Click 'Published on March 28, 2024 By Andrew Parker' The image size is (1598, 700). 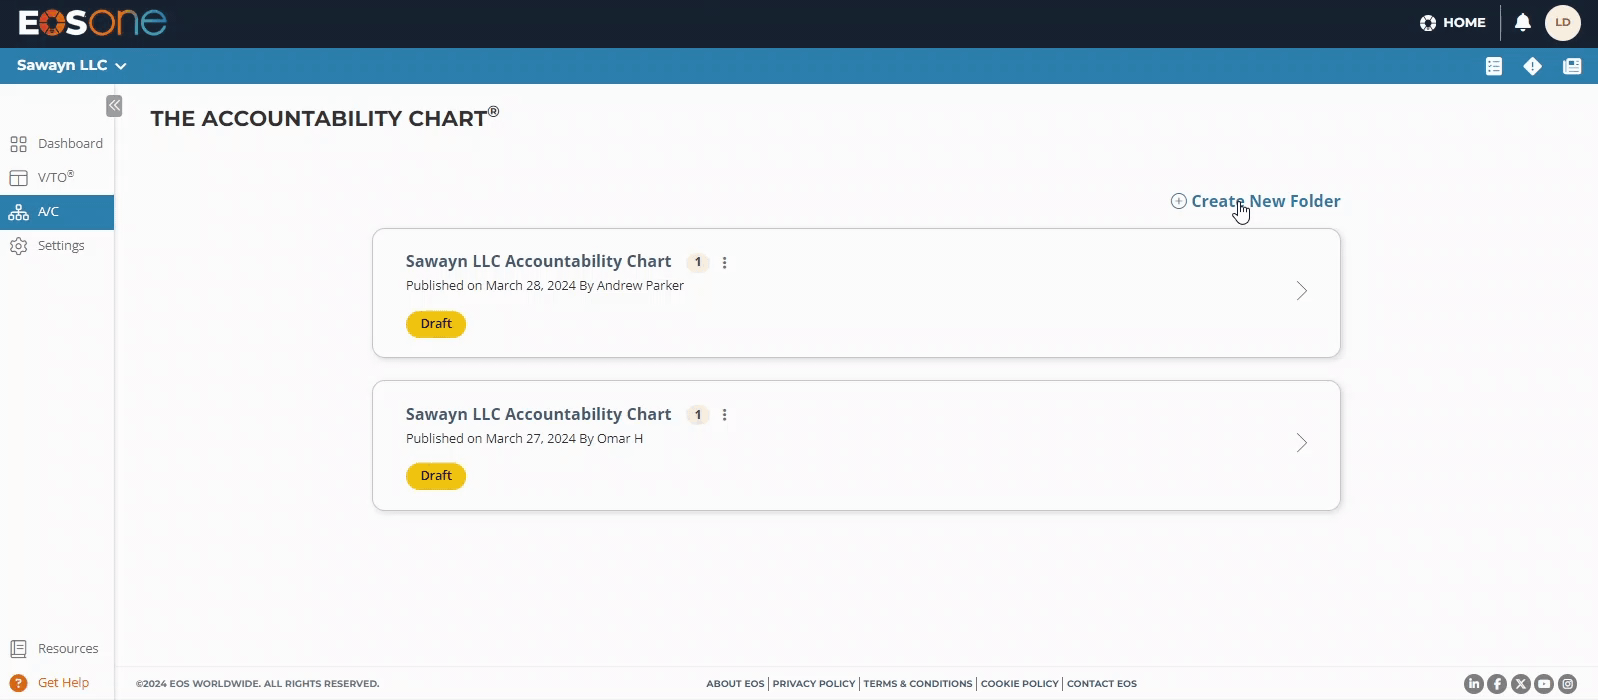[545, 286]
